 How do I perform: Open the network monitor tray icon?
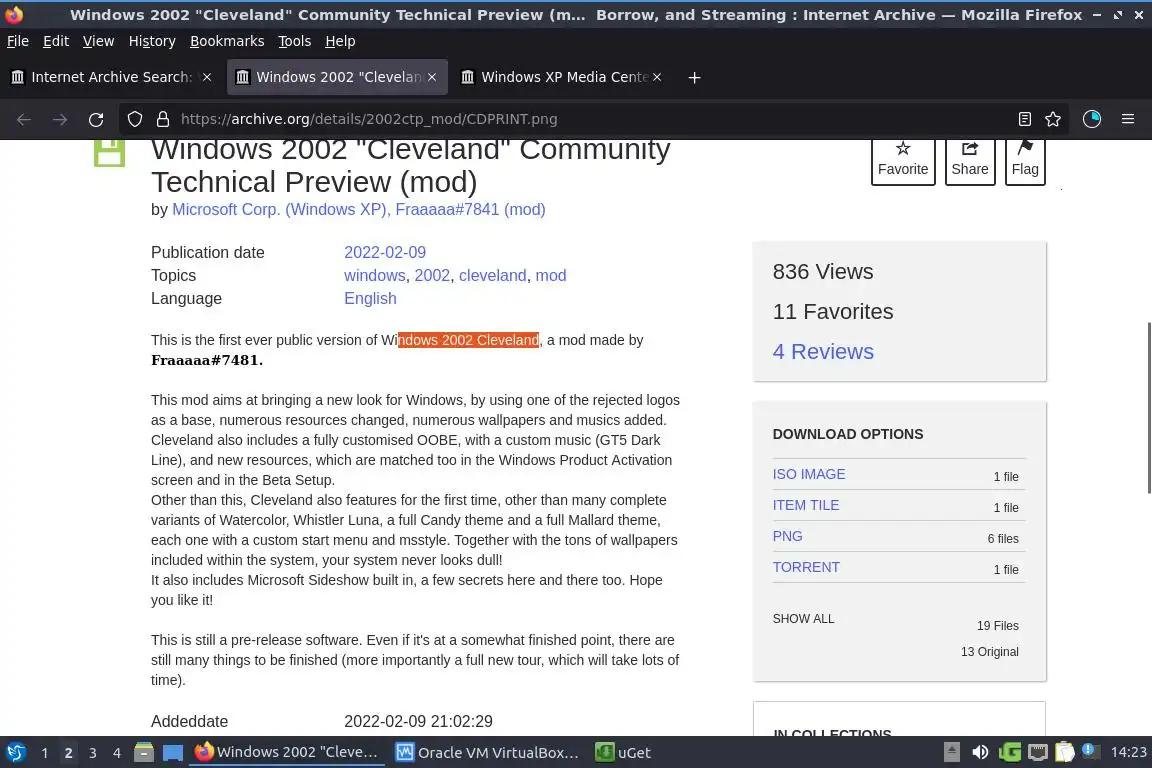pos(1037,753)
